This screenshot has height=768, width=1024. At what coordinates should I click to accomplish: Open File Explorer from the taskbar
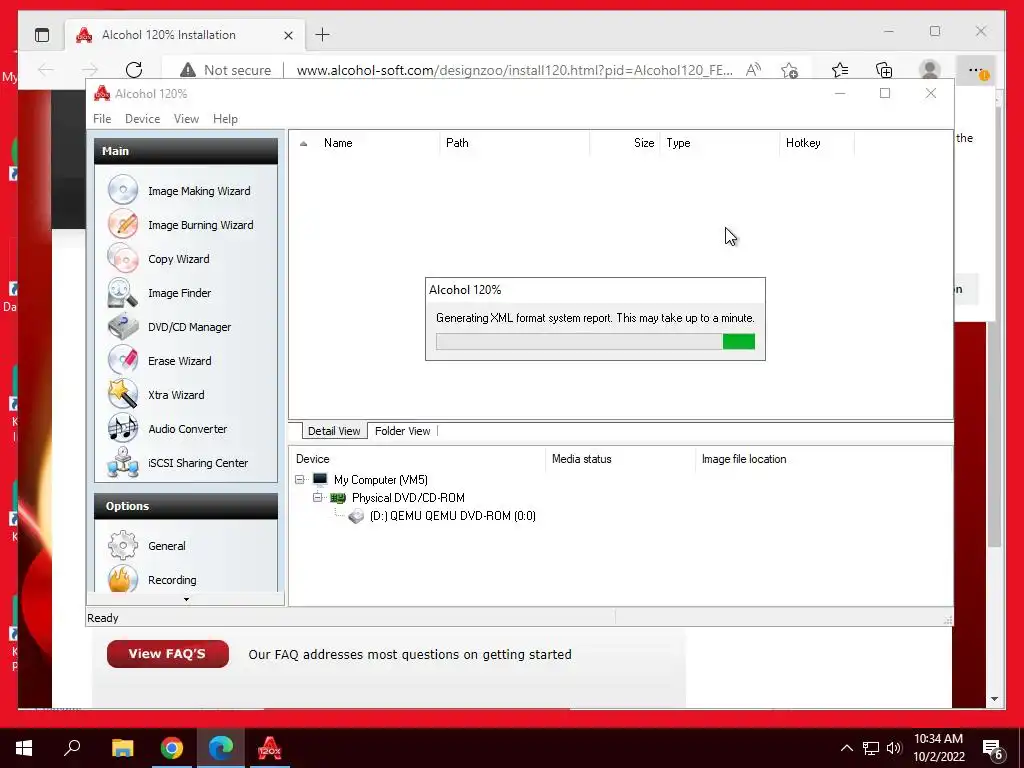tap(123, 748)
